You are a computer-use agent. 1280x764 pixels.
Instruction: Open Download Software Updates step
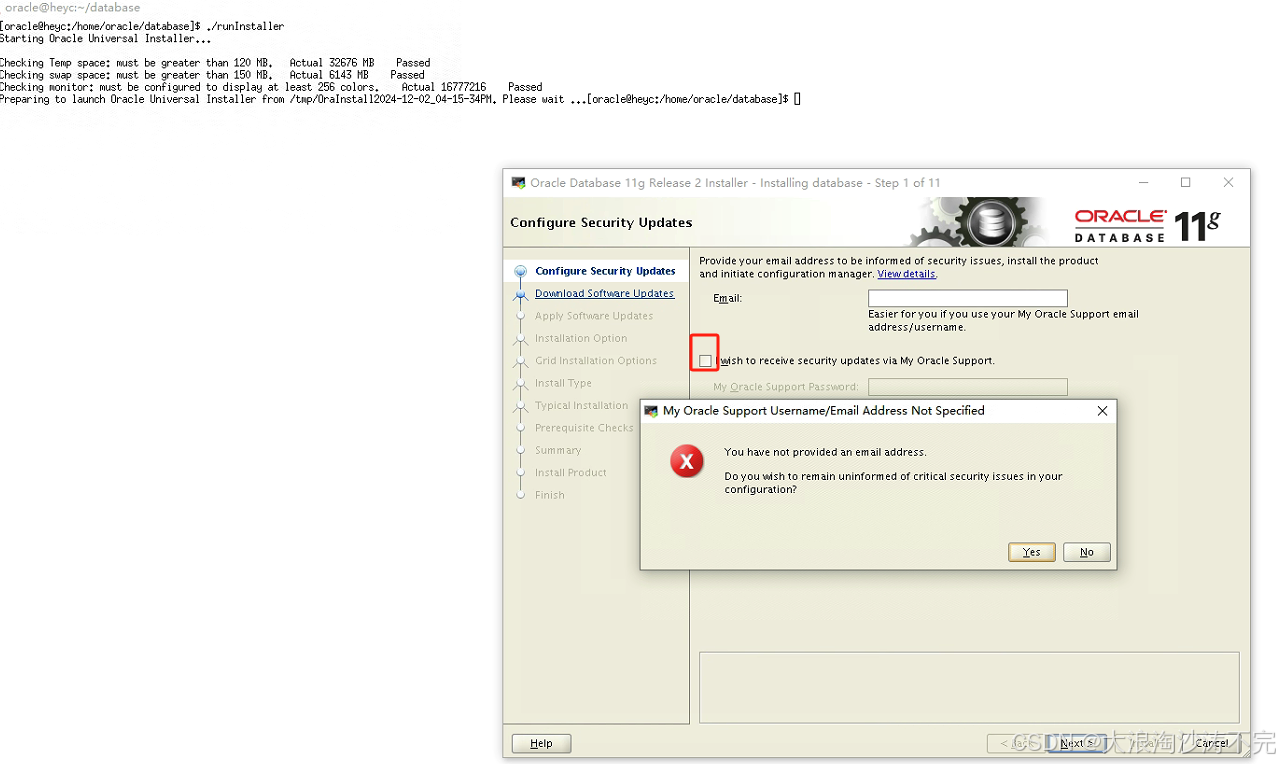(604, 293)
